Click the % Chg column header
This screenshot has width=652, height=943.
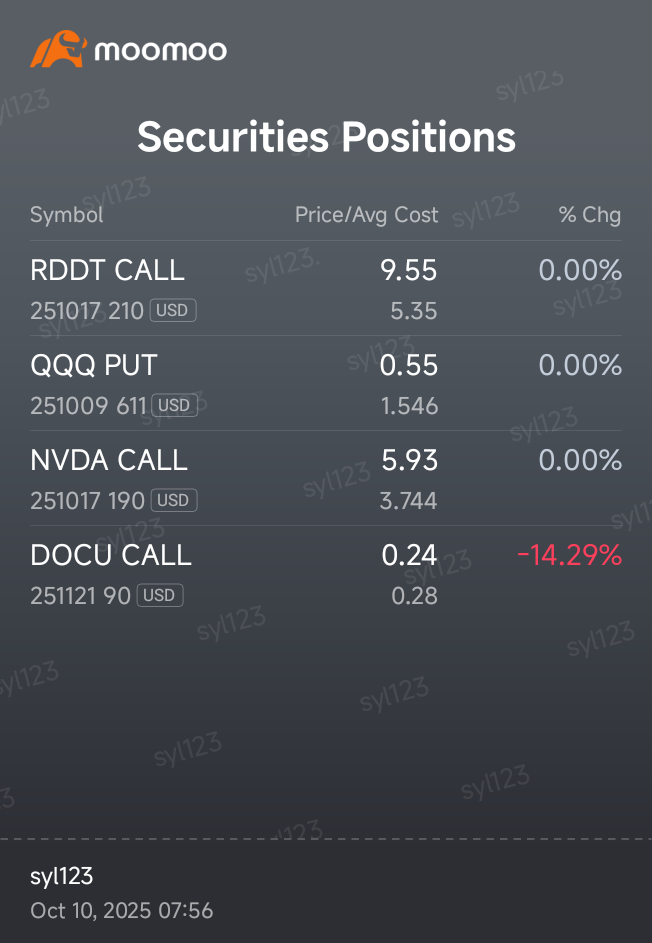click(590, 215)
